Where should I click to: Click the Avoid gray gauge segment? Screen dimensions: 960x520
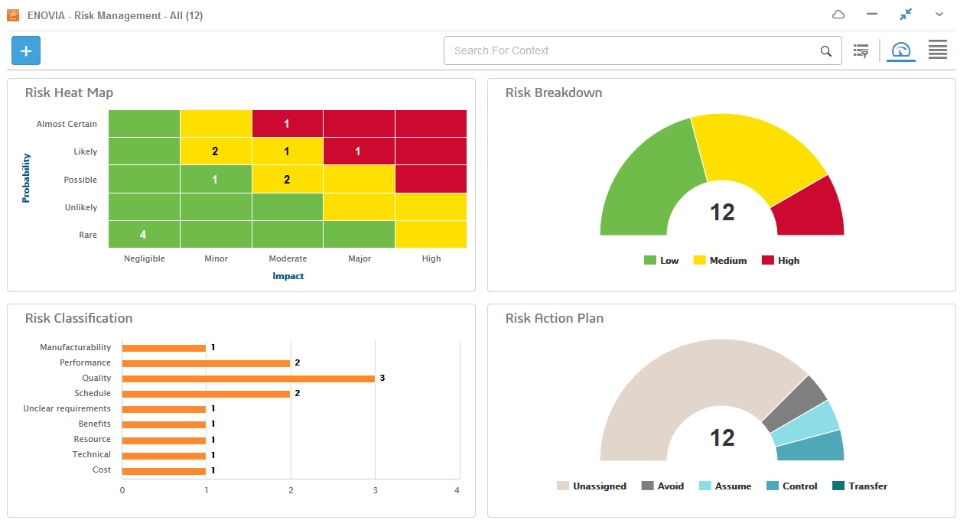796,403
